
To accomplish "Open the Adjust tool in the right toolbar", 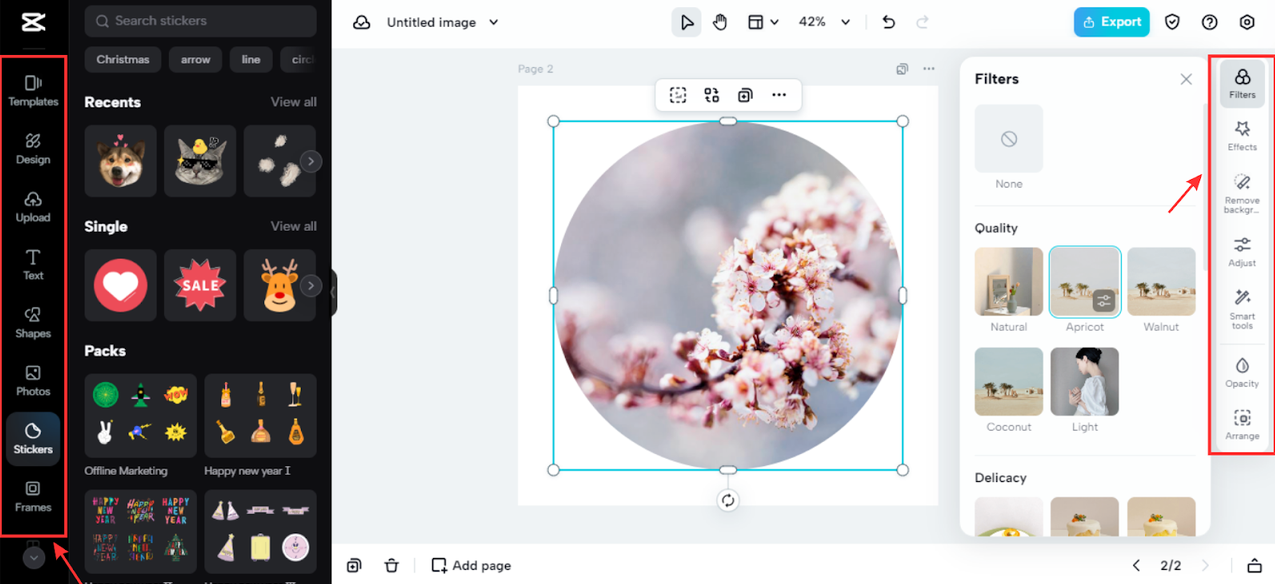I will [1242, 252].
